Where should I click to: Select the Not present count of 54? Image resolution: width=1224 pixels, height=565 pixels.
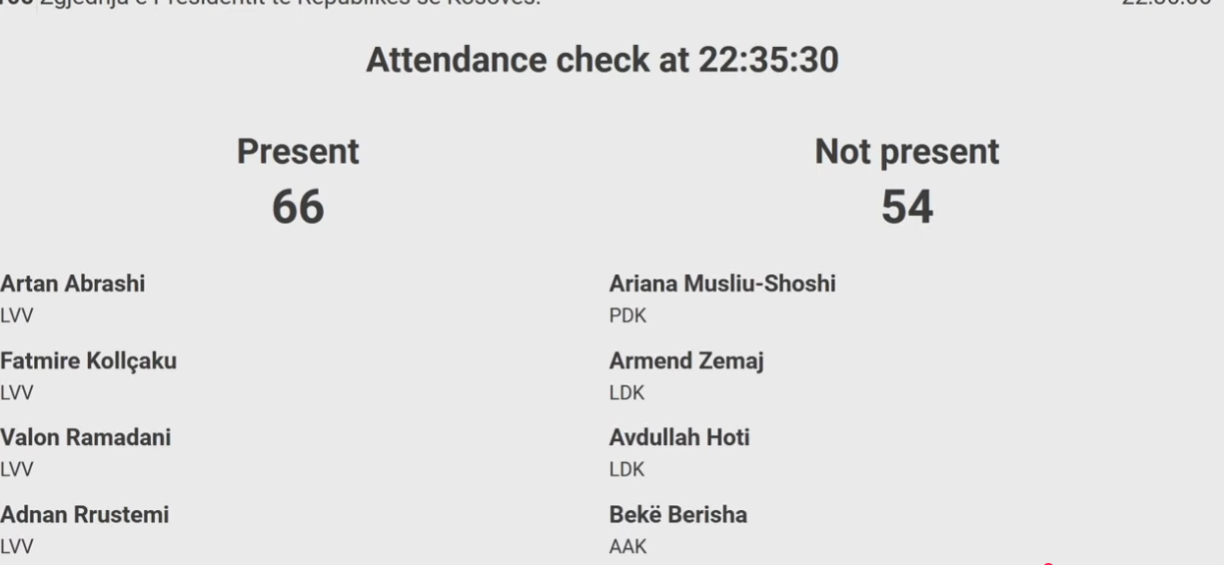click(907, 207)
